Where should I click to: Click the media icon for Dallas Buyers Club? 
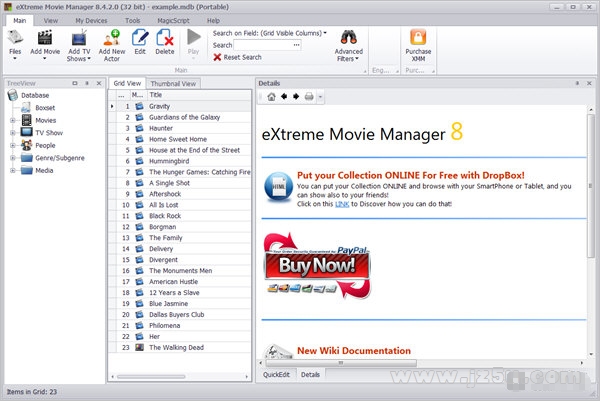(140, 315)
